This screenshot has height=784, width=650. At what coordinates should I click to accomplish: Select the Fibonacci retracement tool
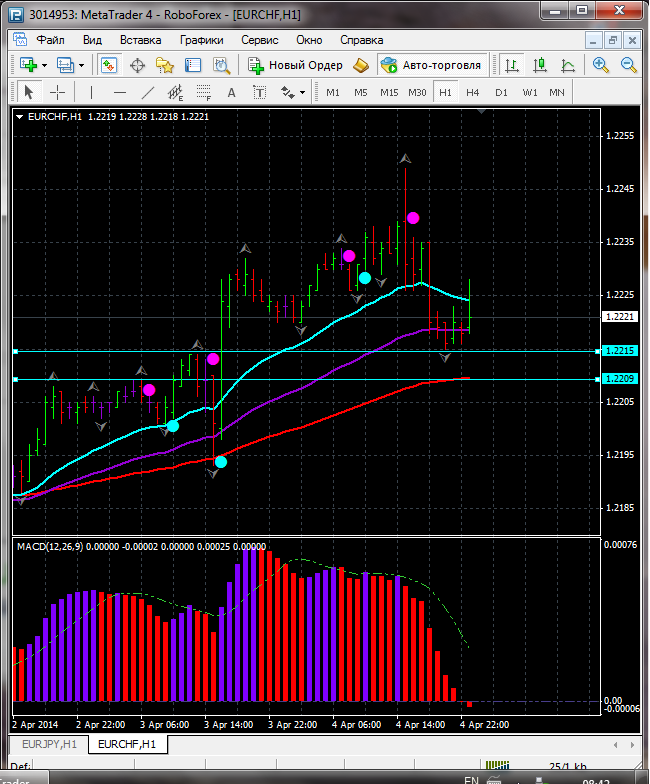204,92
